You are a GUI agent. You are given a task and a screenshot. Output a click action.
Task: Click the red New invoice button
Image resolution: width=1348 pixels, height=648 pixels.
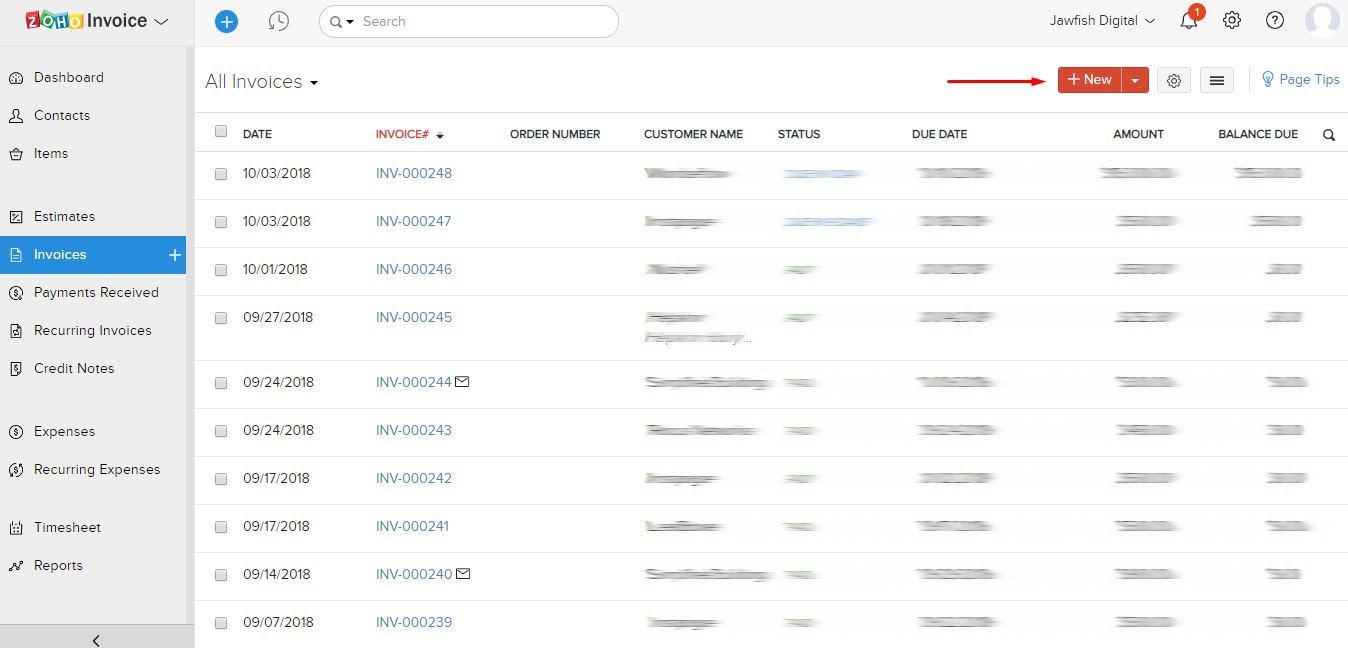click(1089, 79)
